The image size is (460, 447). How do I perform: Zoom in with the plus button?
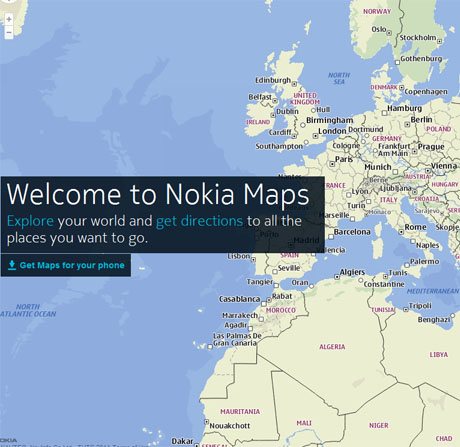click(9, 19)
